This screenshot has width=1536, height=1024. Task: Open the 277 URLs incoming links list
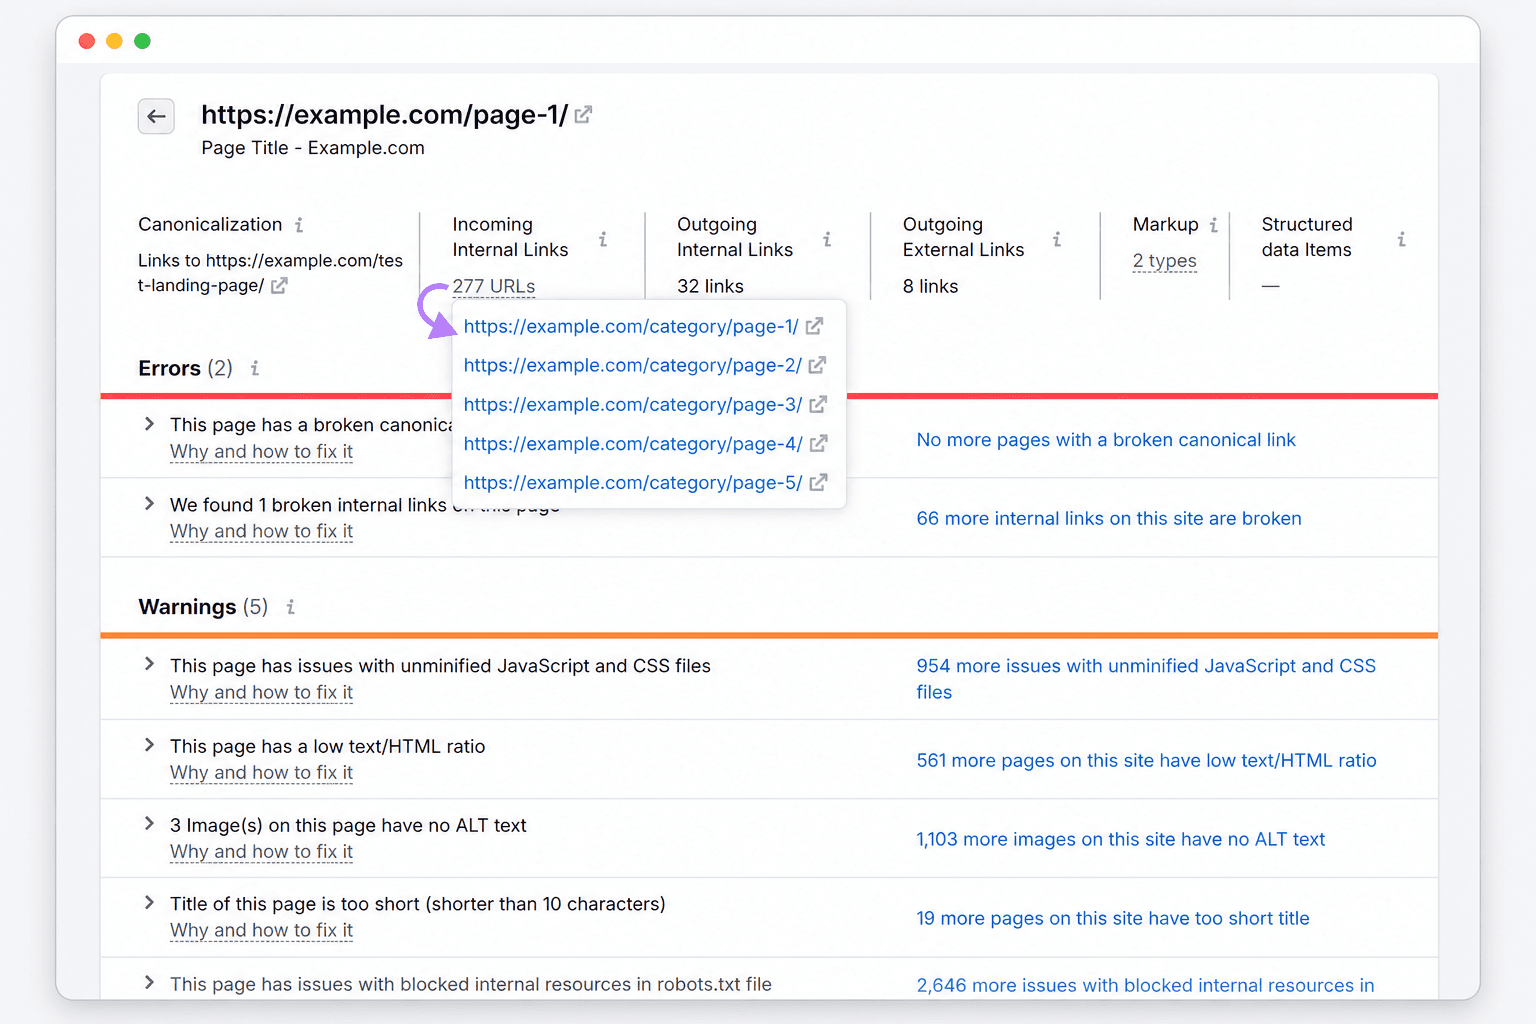[x=494, y=286]
